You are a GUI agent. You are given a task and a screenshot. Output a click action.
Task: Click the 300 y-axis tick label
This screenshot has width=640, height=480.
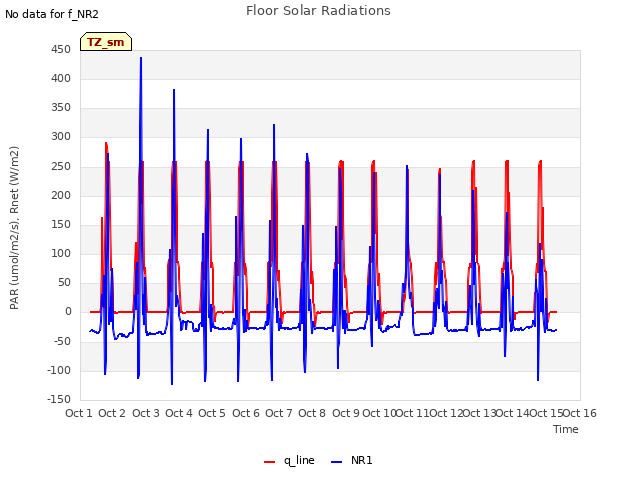[61, 137]
